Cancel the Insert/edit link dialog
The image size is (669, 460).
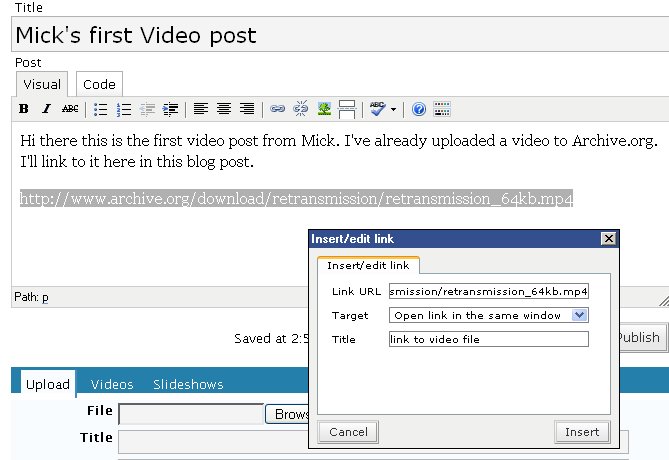[348, 432]
